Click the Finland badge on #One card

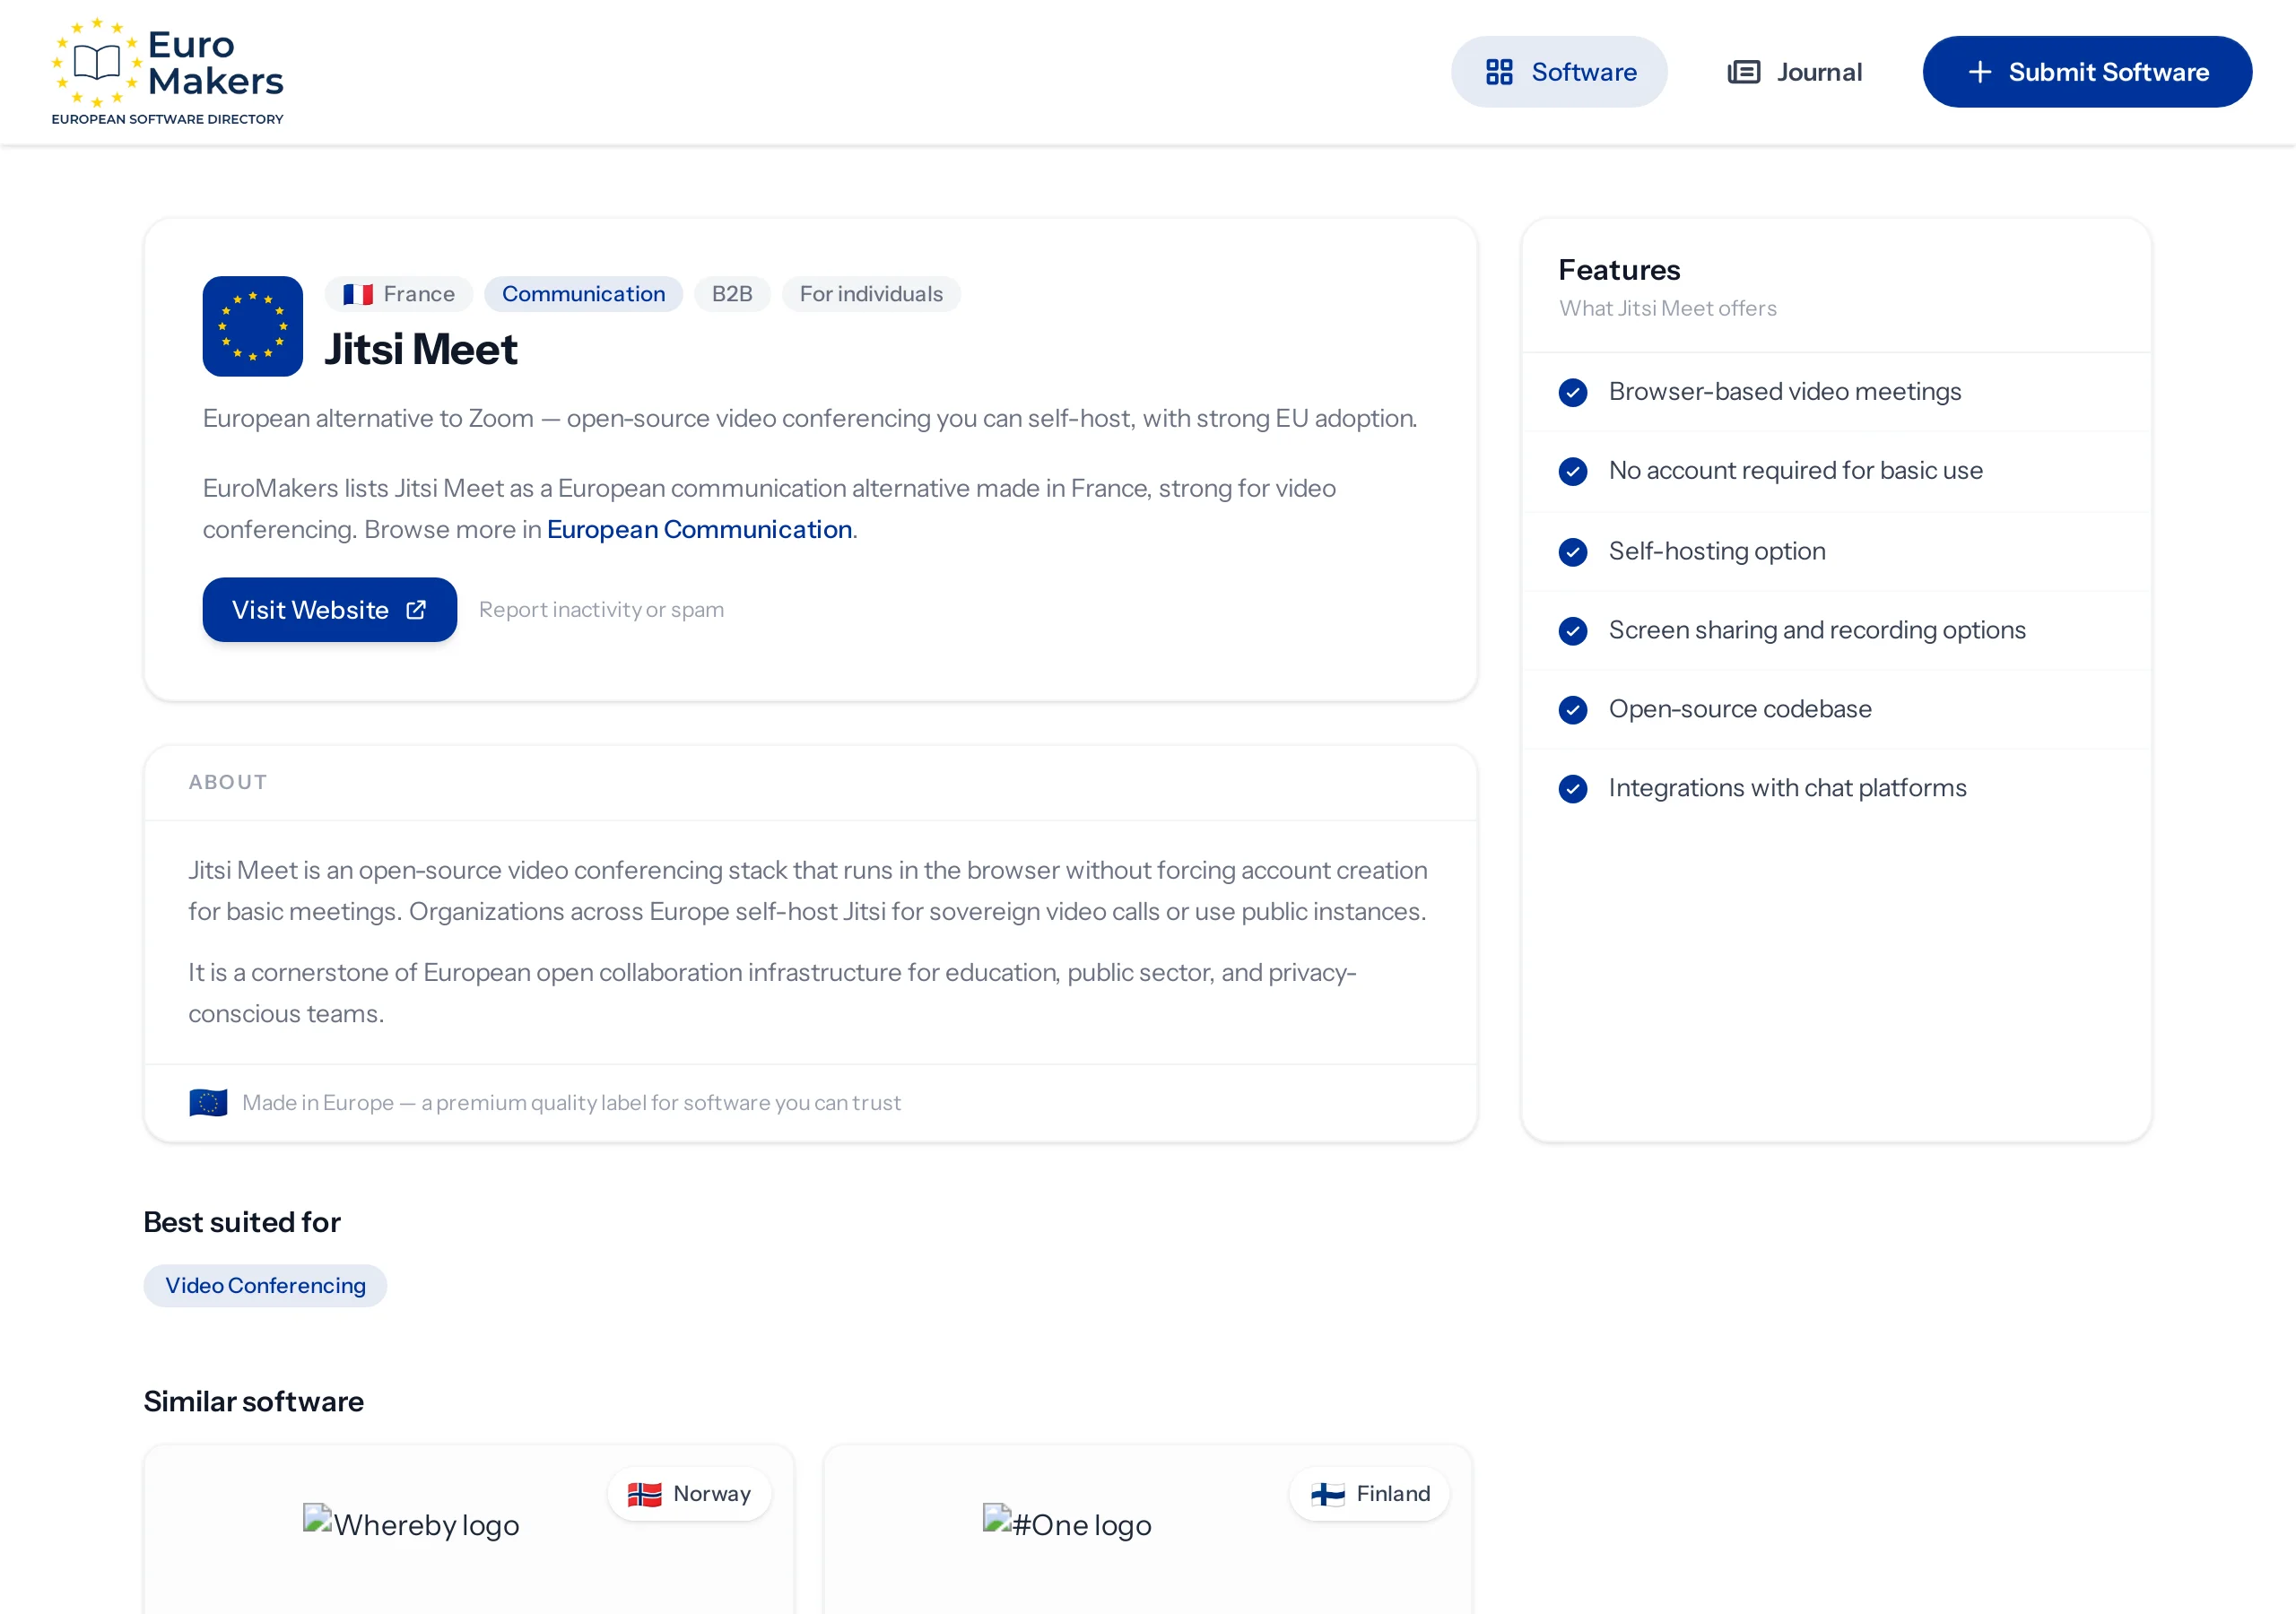[1369, 1494]
